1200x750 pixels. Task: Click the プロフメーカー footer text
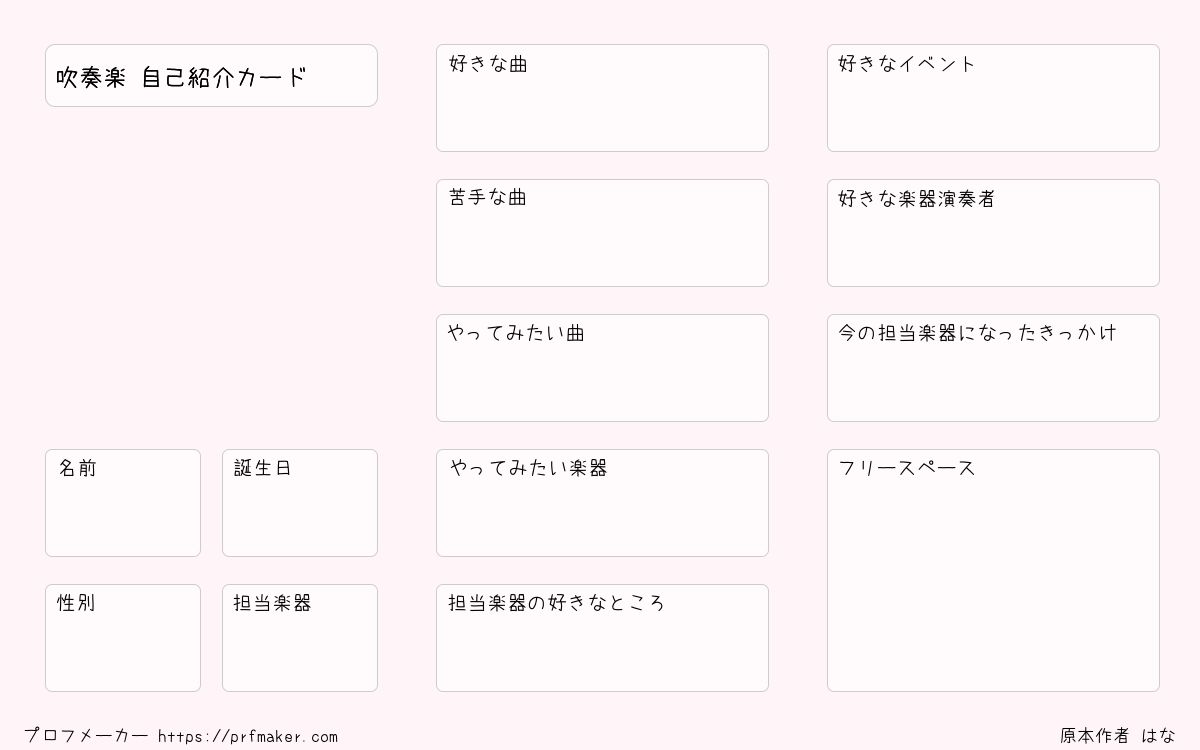tap(86, 736)
